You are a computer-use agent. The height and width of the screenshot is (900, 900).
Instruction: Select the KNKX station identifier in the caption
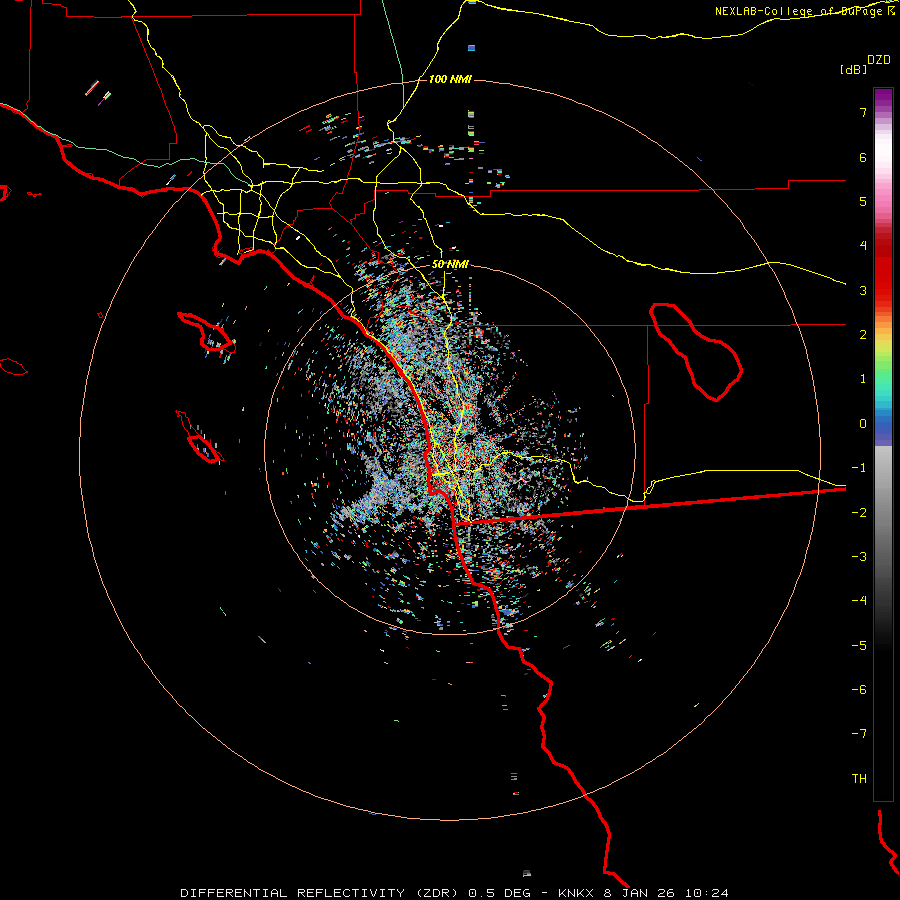pyautogui.click(x=576, y=893)
